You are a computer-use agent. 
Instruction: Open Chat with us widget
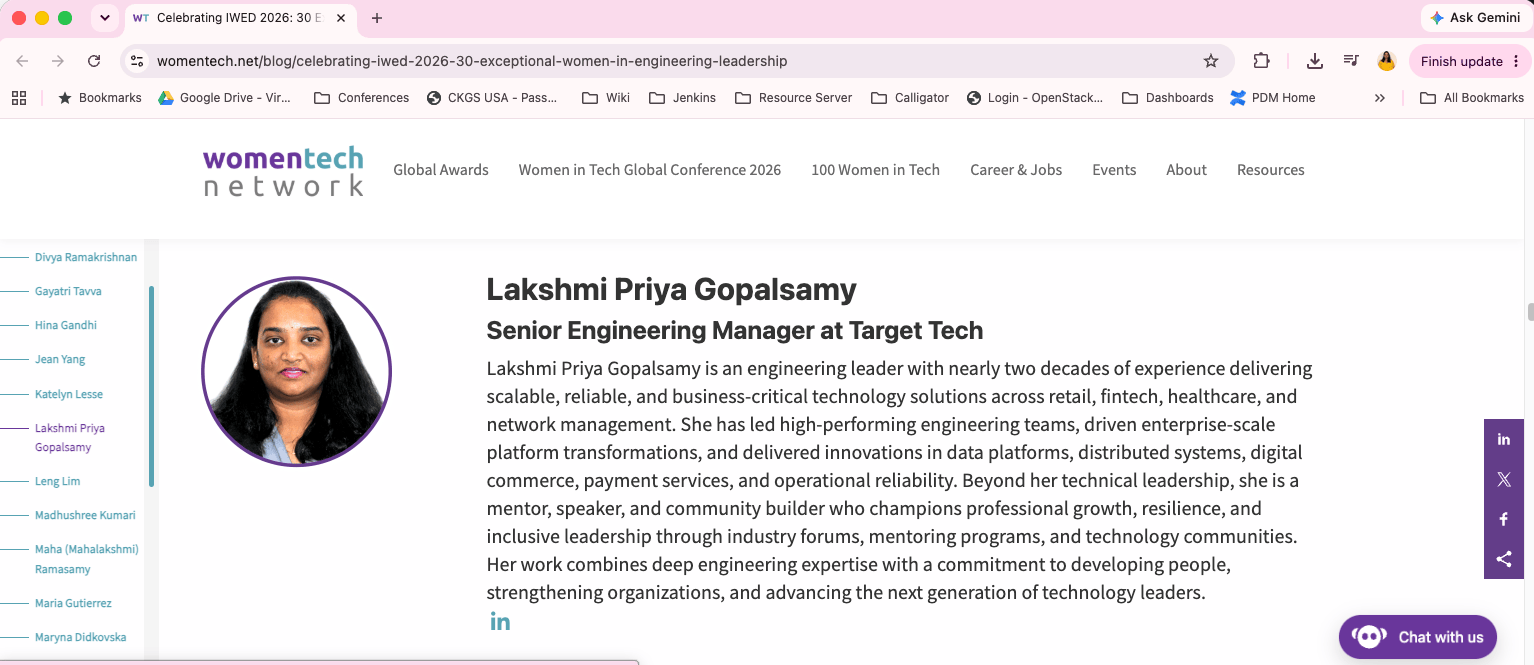[1418, 637]
